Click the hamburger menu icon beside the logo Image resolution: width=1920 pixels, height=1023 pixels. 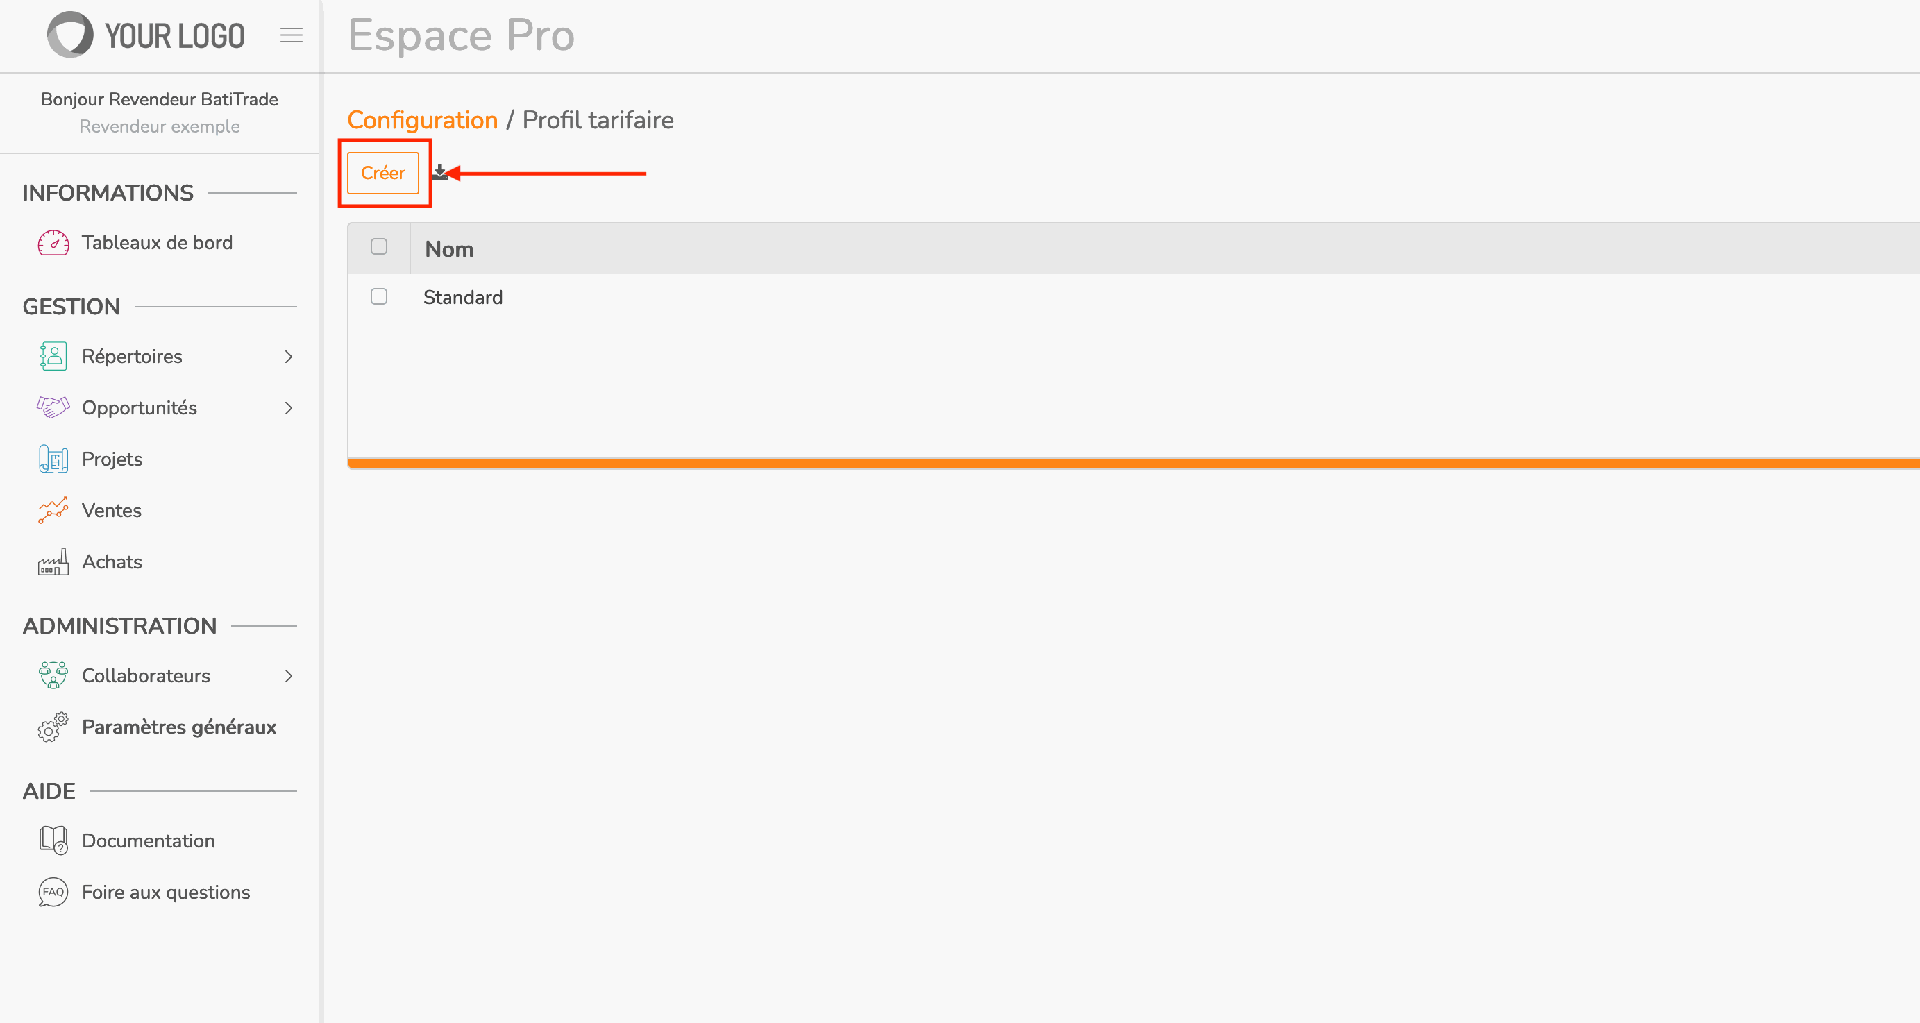(x=291, y=35)
